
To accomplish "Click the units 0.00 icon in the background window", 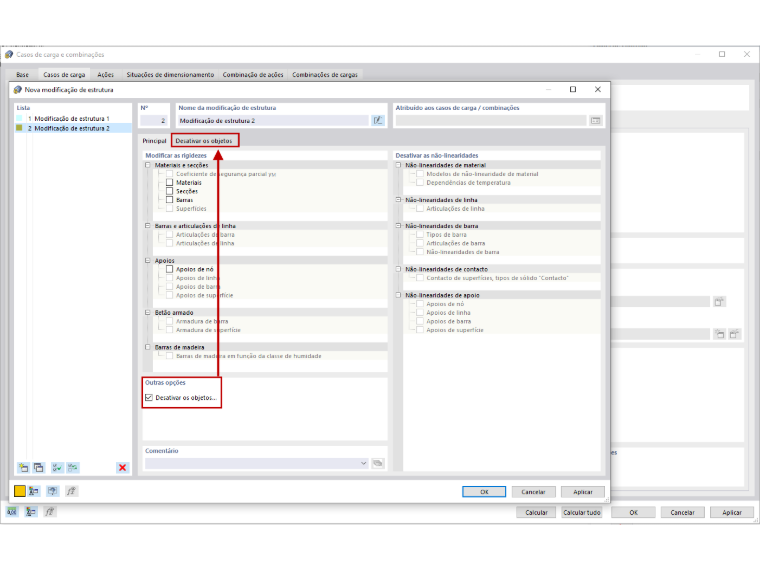I will [x=12, y=512].
